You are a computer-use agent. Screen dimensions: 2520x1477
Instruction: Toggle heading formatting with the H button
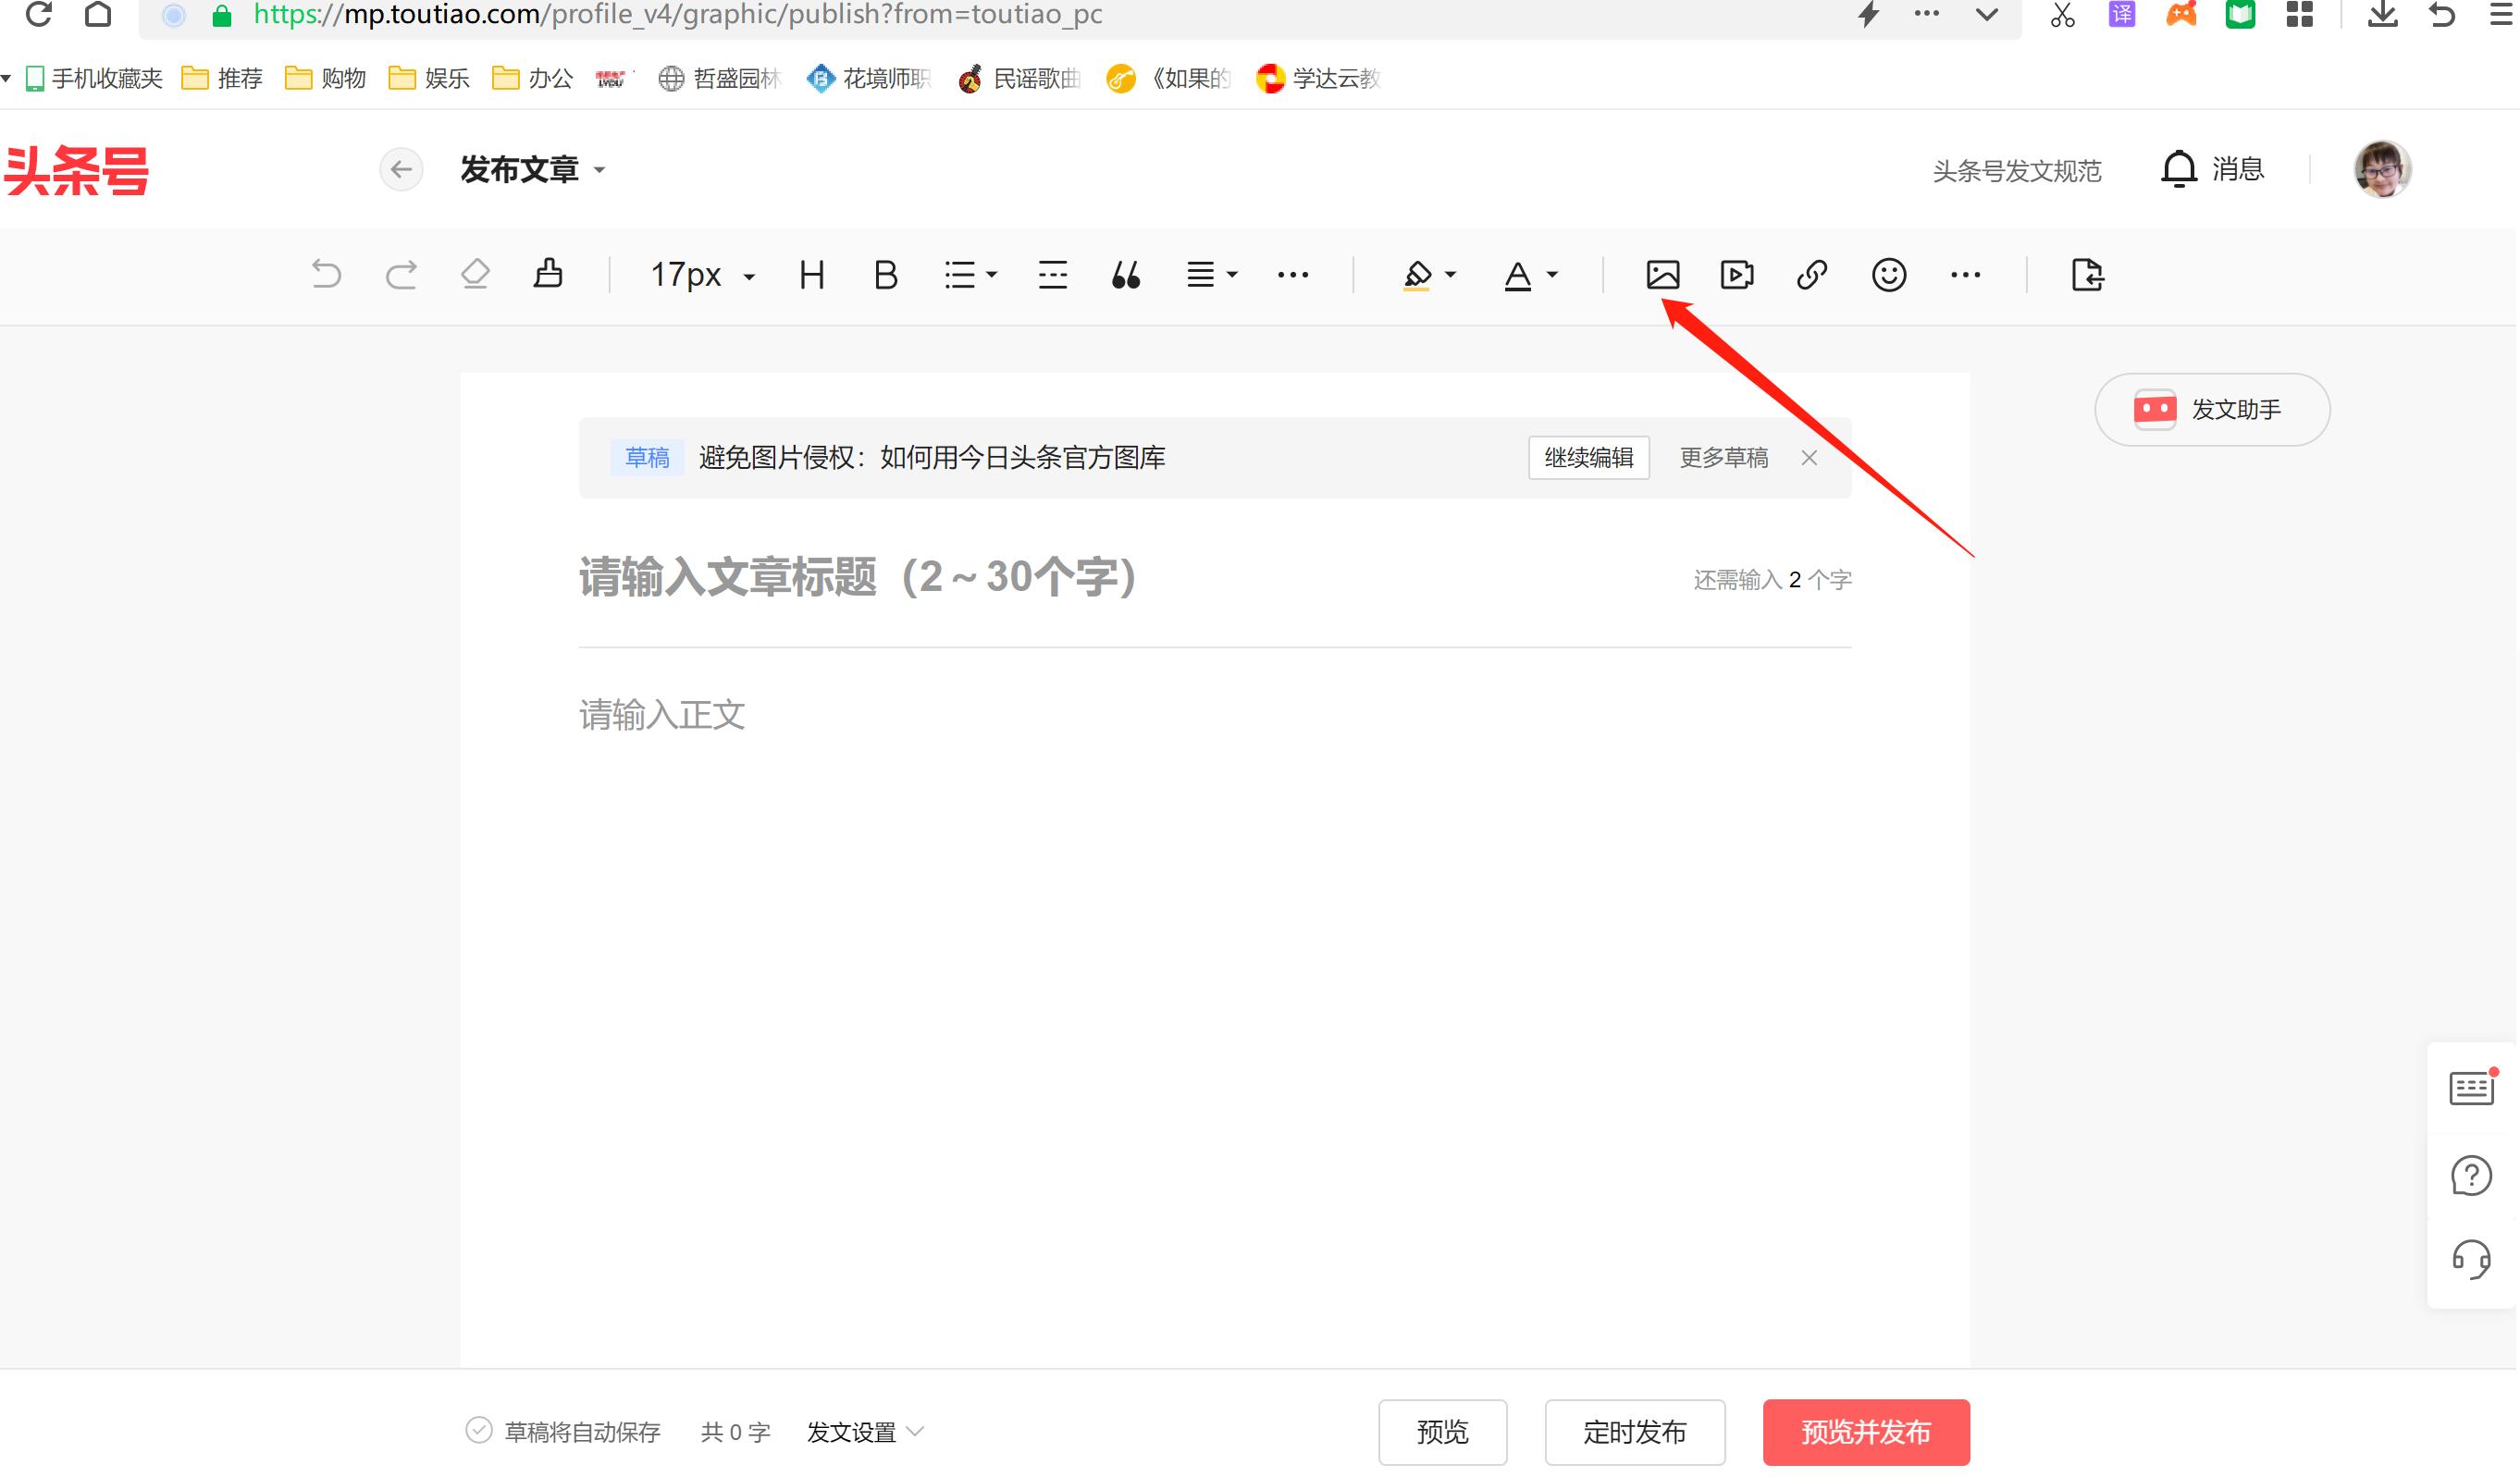[x=812, y=274]
